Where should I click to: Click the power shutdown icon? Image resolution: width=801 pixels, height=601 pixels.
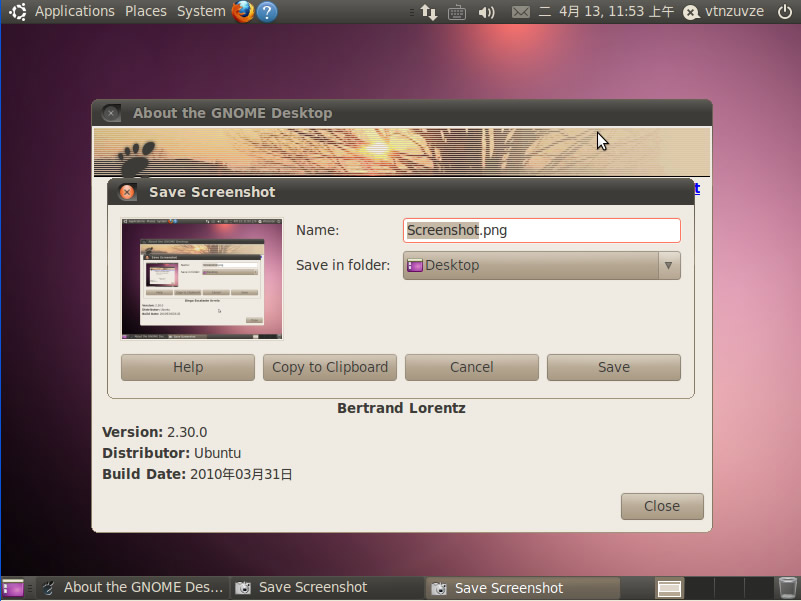click(x=785, y=11)
